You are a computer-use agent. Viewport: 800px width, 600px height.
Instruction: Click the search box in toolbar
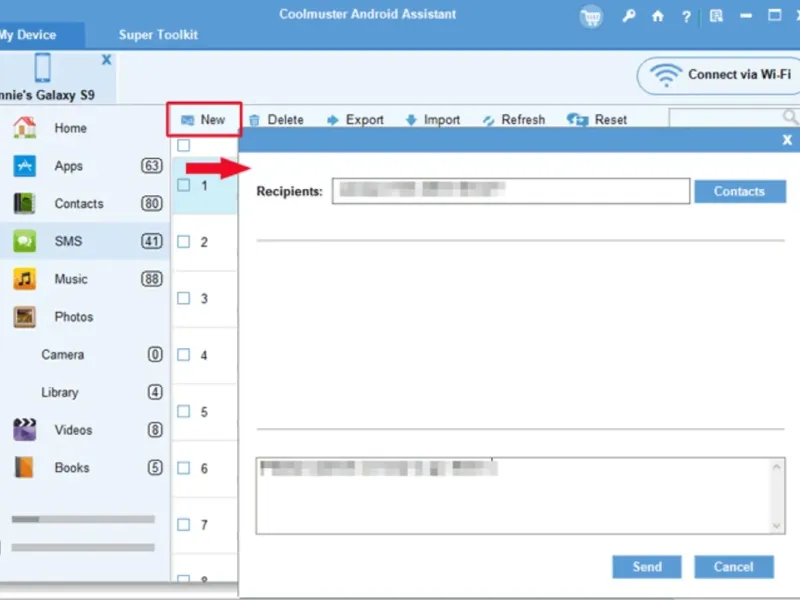(x=734, y=118)
